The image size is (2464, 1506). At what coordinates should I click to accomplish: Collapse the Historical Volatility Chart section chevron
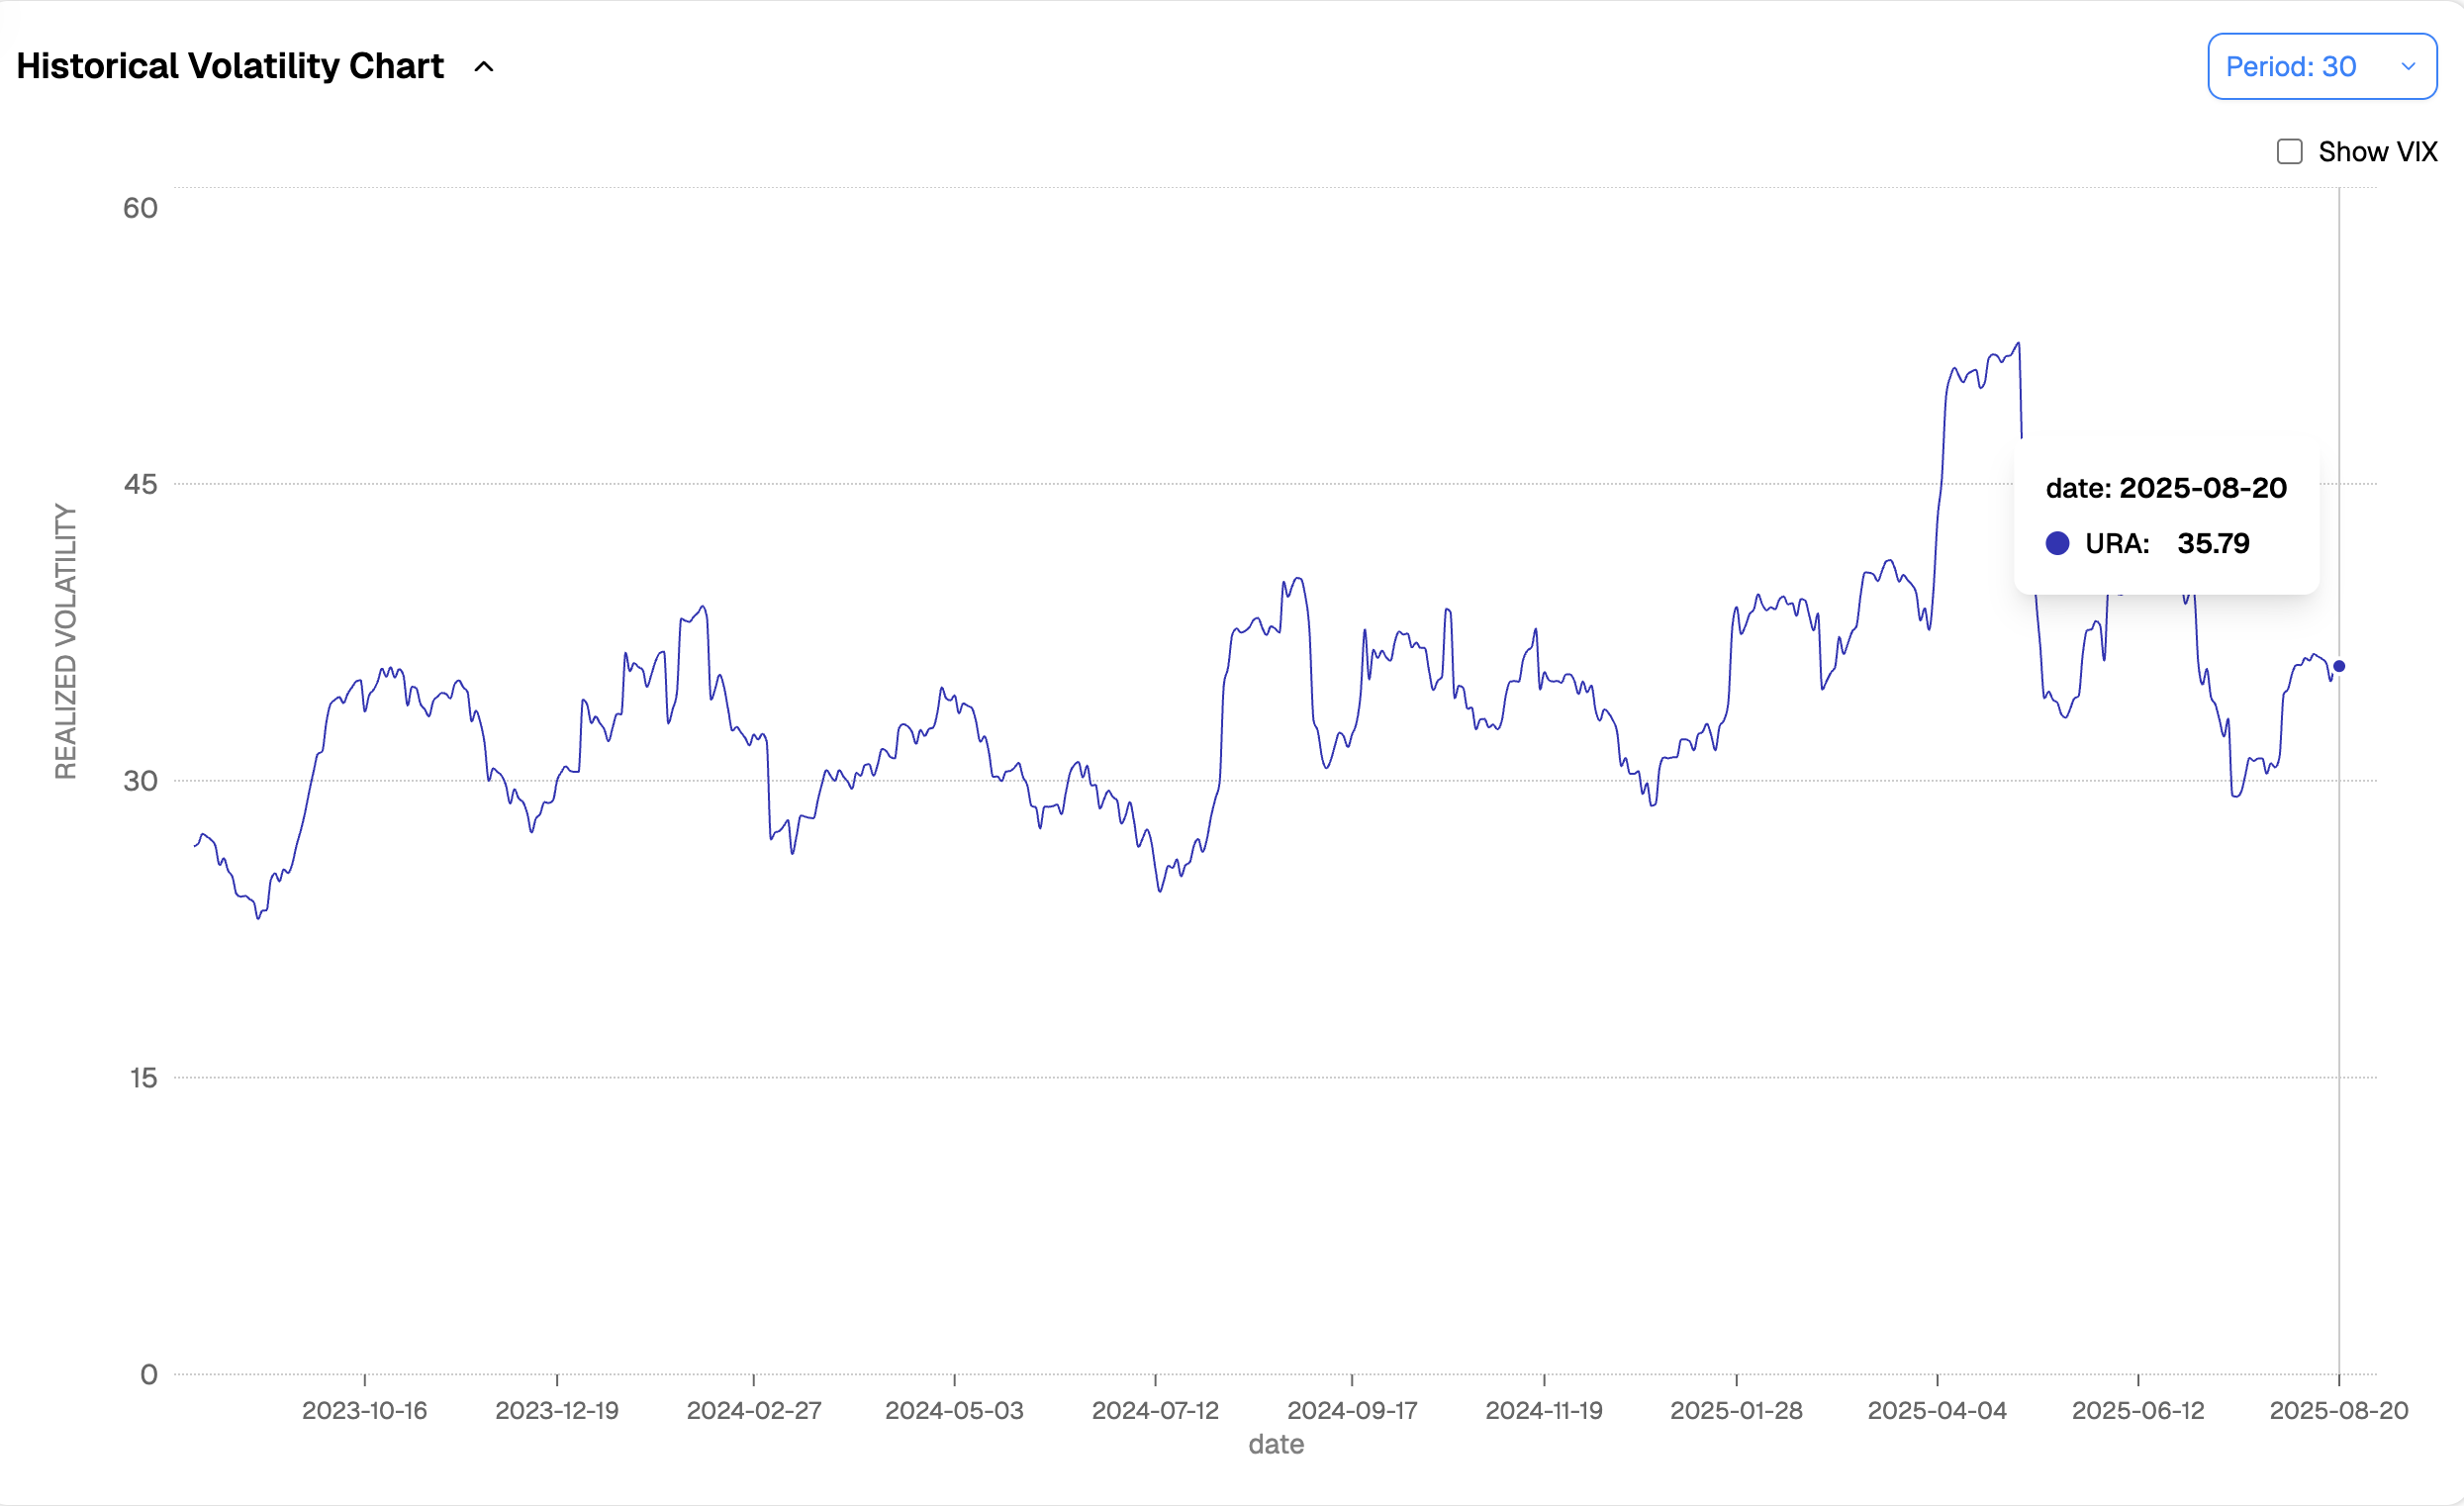(x=484, y=67)
